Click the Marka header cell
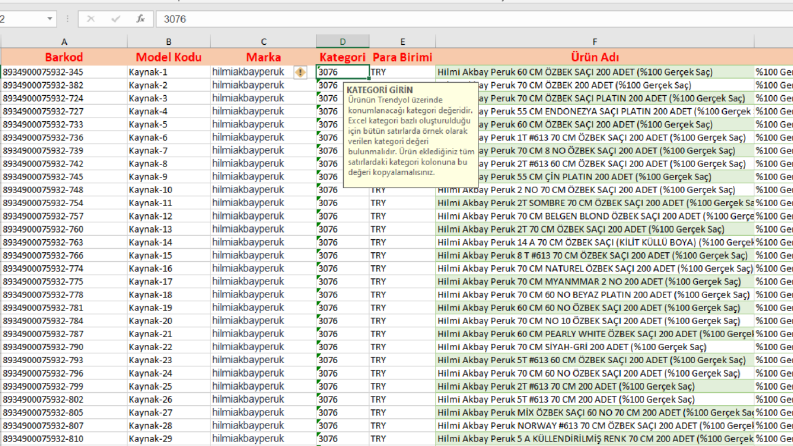The width and height of the screenshot is (793, 446). 263,57
